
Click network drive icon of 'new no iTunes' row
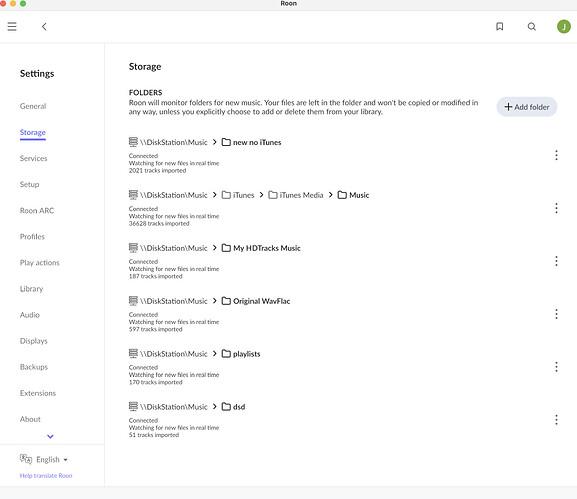click(133, 142)
